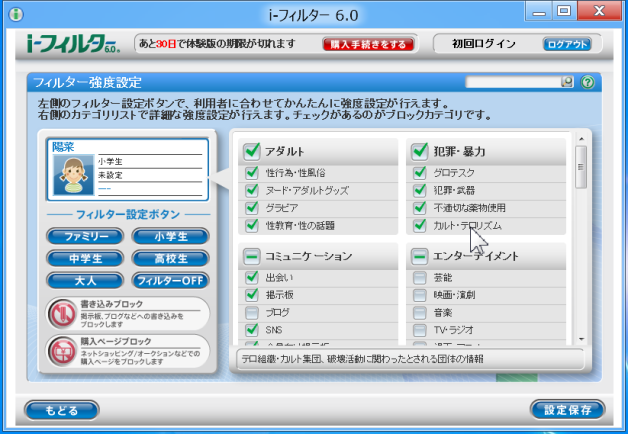Check the 音楽 checkbox
The height and width of the screenshot is (434, 628).
point(420,313)
